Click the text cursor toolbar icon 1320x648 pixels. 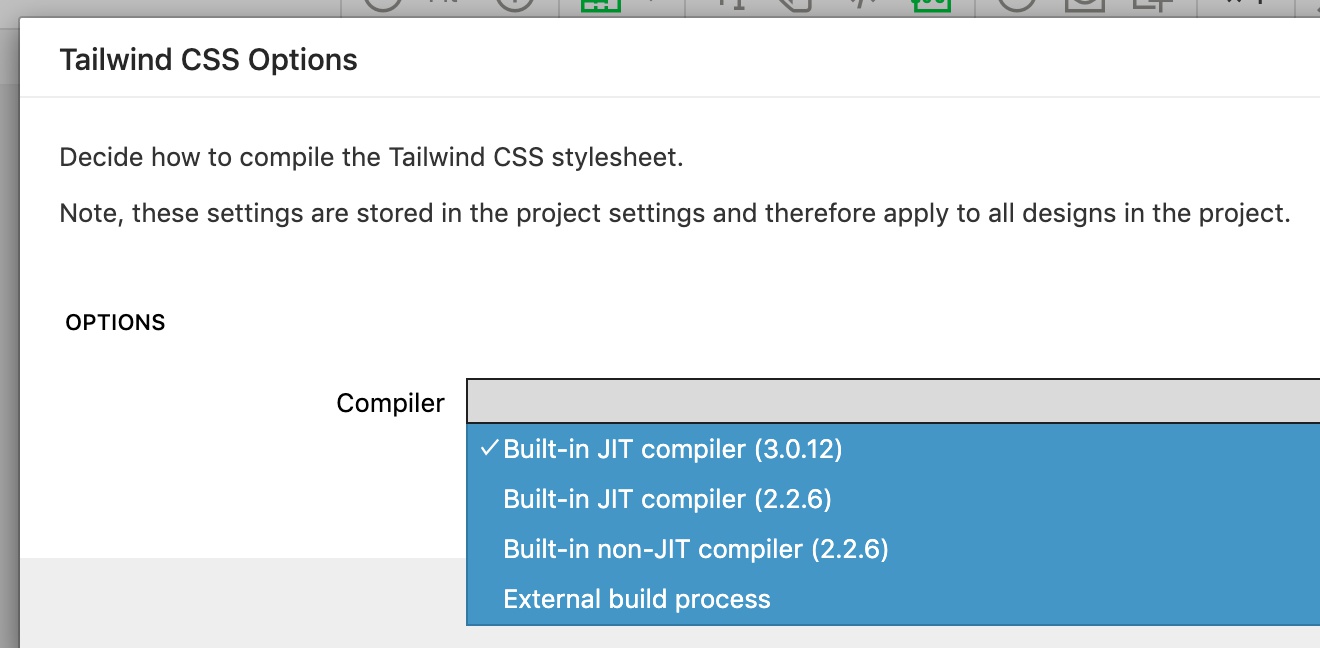[x=733, y=5]
